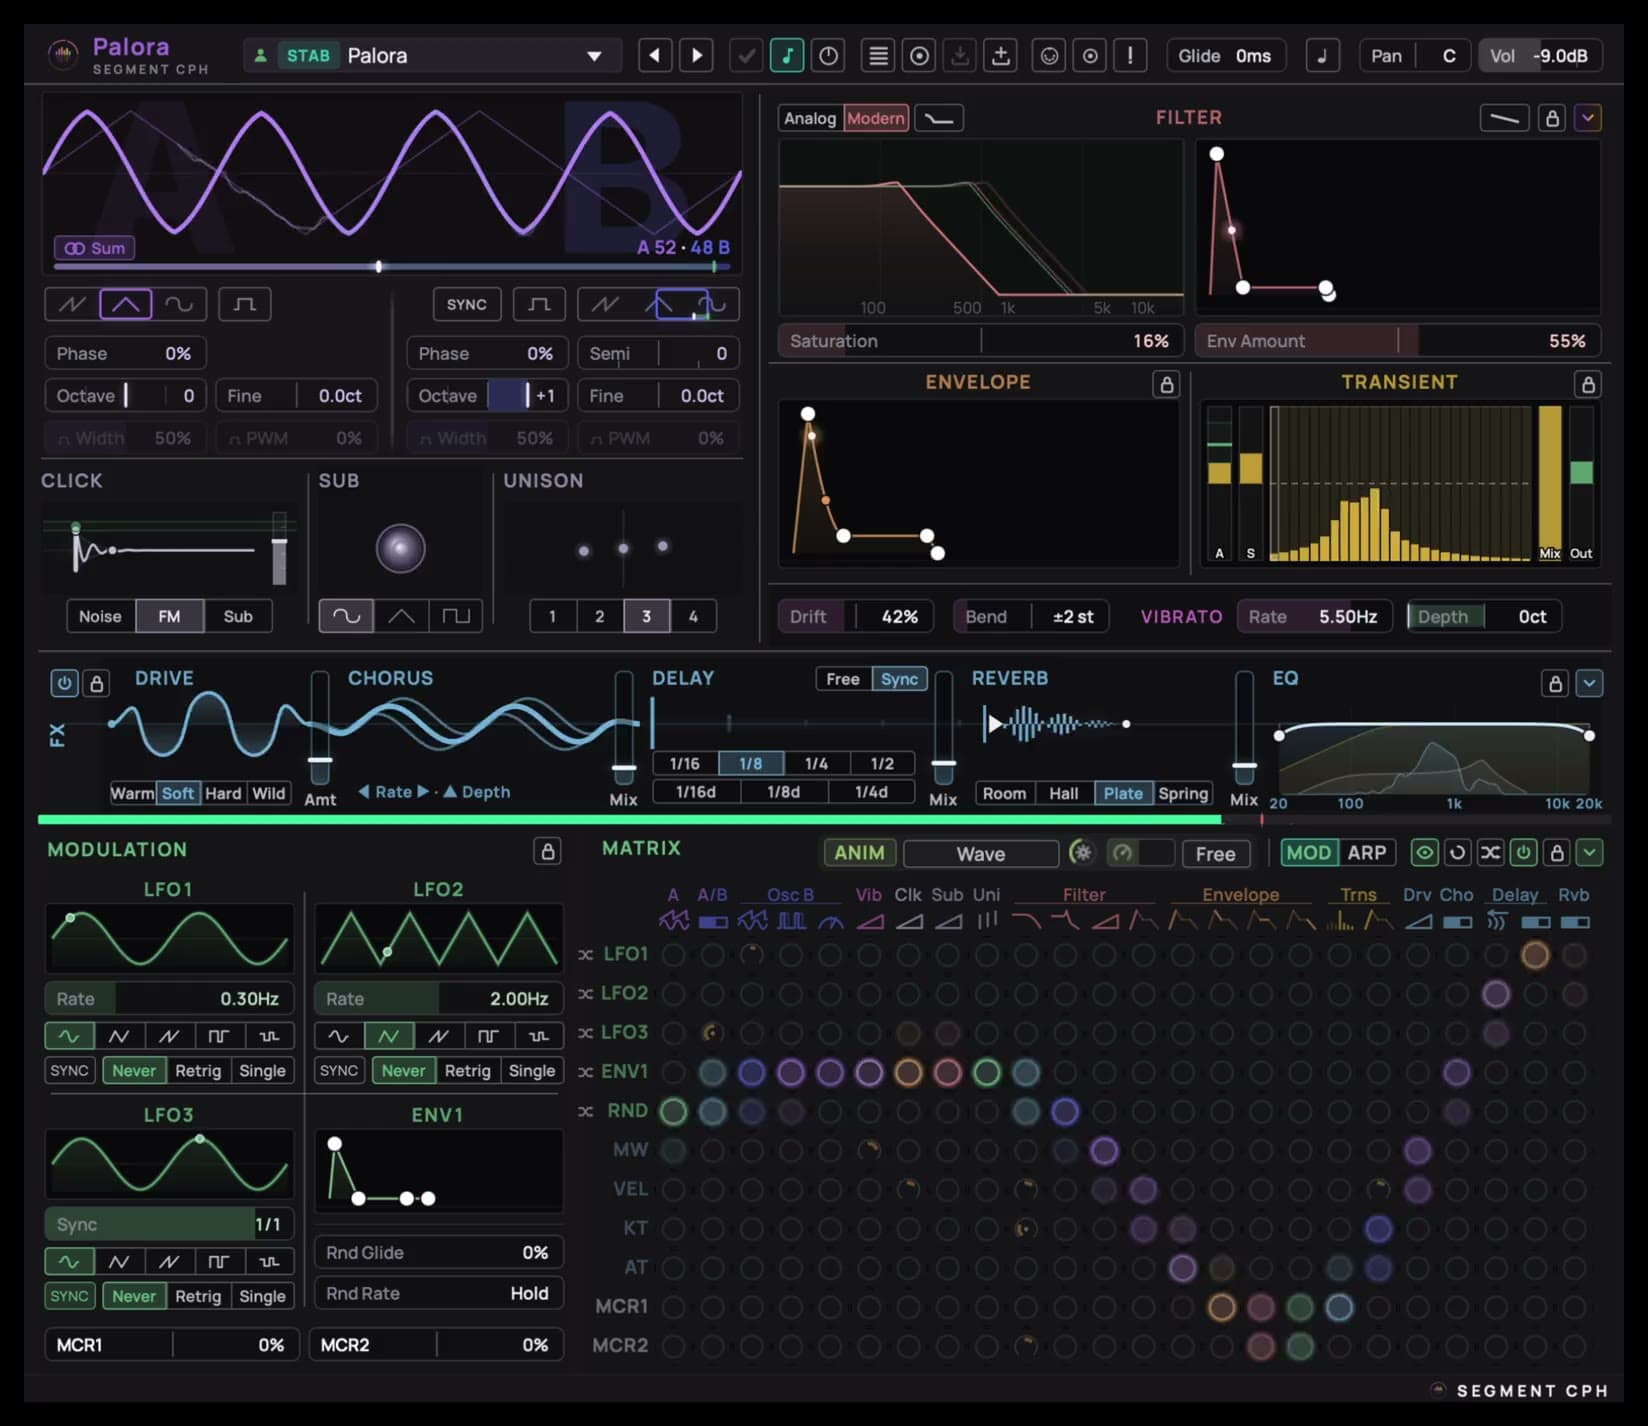Select triangle waveform for oscillator A
Screen dimensions: 1648x1426
126,304
